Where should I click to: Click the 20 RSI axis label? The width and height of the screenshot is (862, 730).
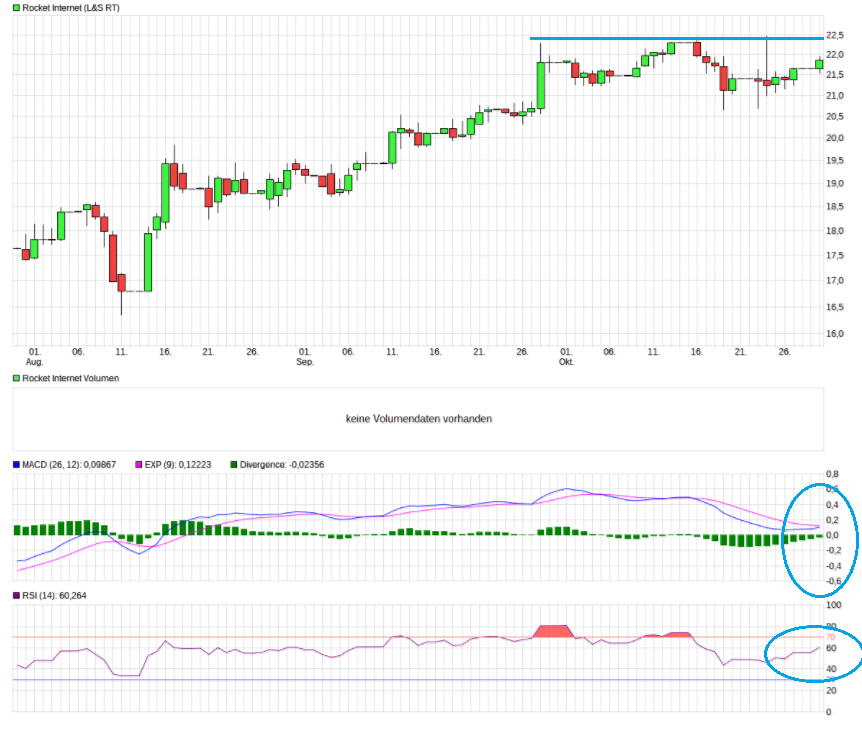pos(831,690)
